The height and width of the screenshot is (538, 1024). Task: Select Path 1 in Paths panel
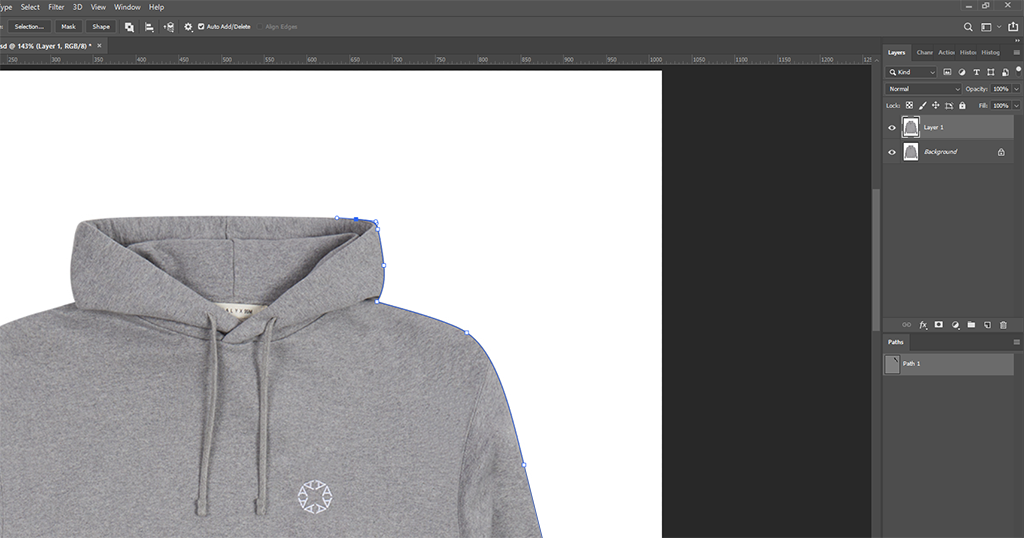[948, 364]
